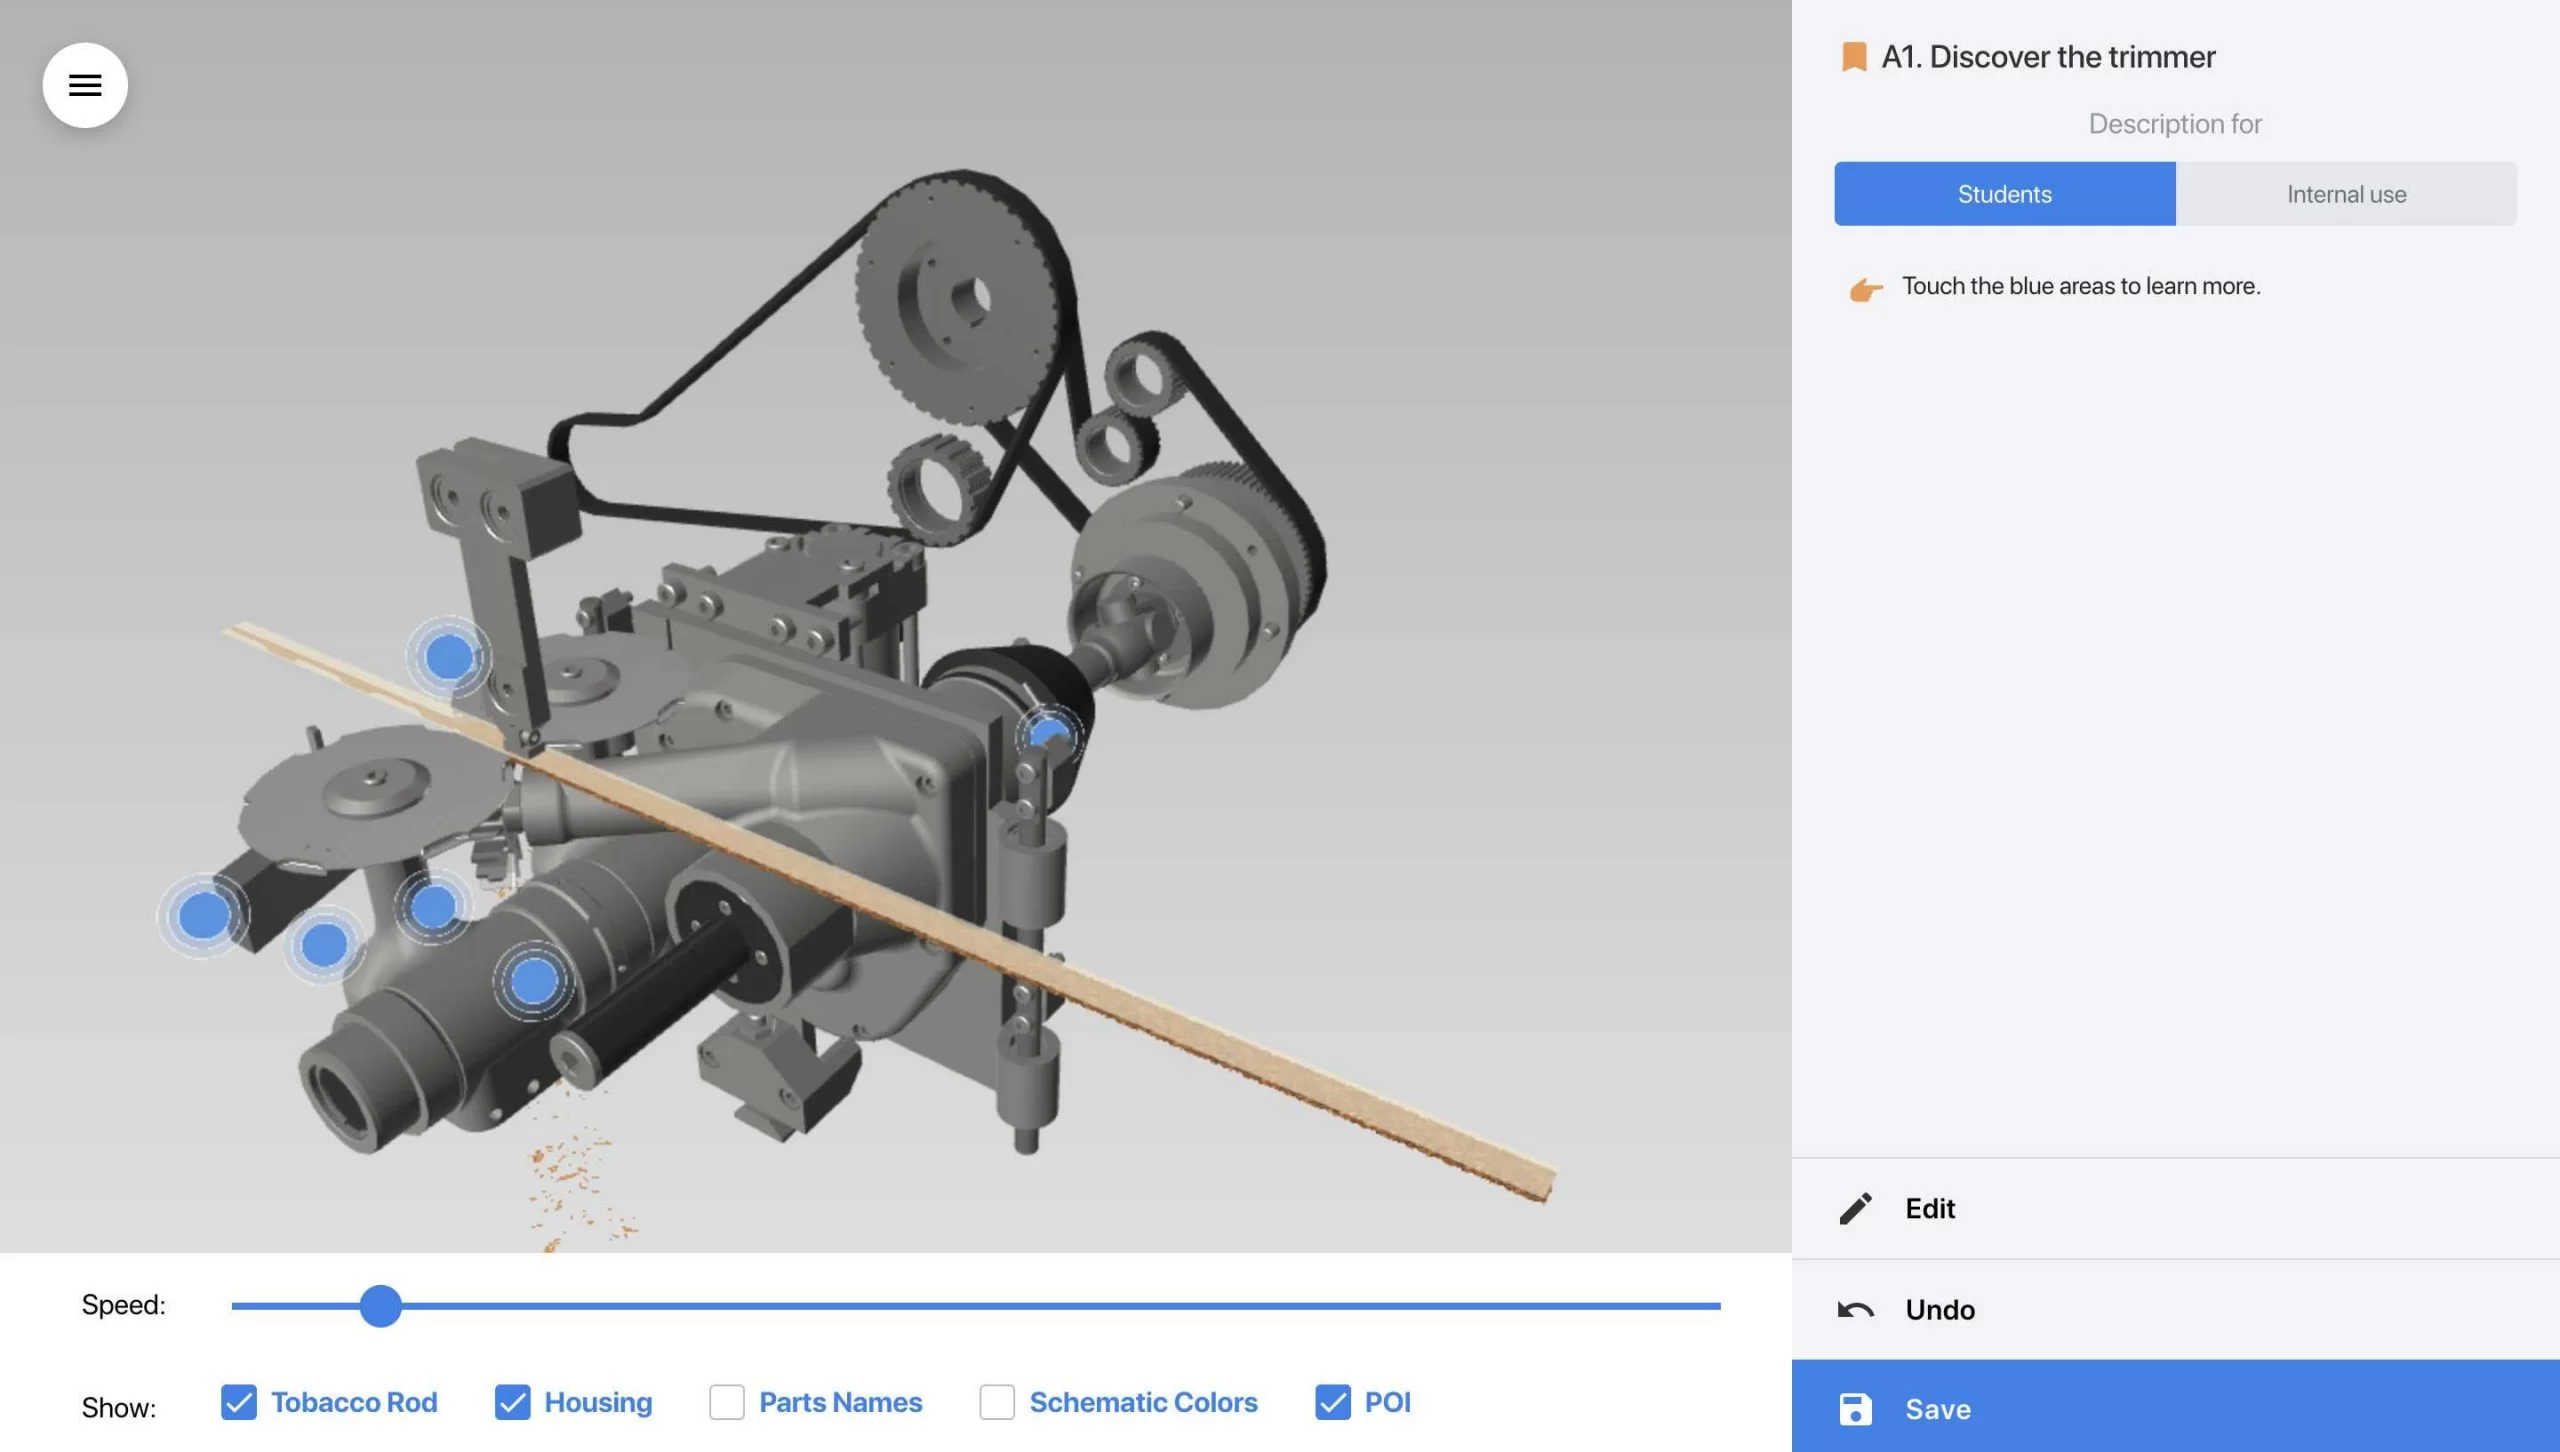Uncheck the Tobacco Rod checkbox
The image size is (2560, 1452).
coord(239,1402)
